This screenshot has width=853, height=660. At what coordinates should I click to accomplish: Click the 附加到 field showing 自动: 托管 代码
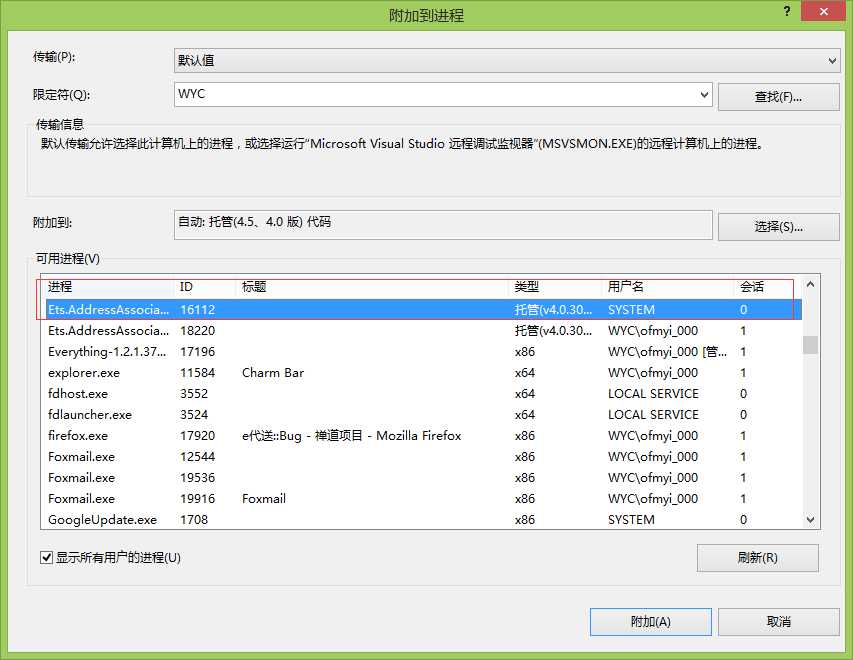(443, 225)
